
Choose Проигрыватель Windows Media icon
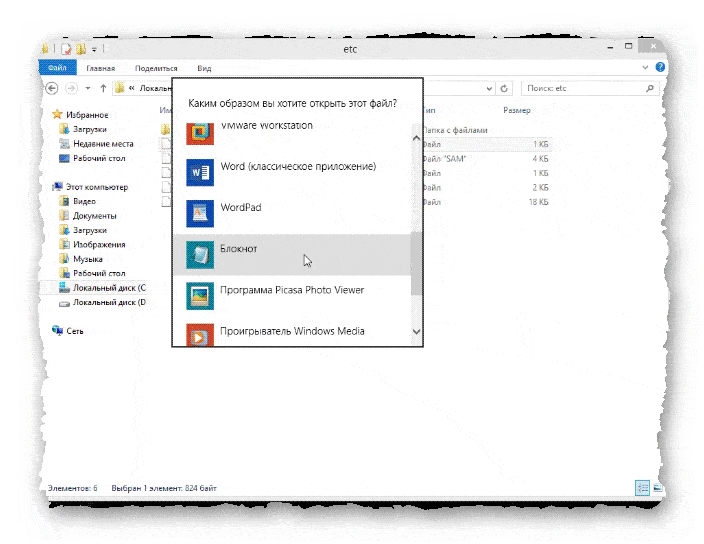pyautogui.click(x=200, y=335)
